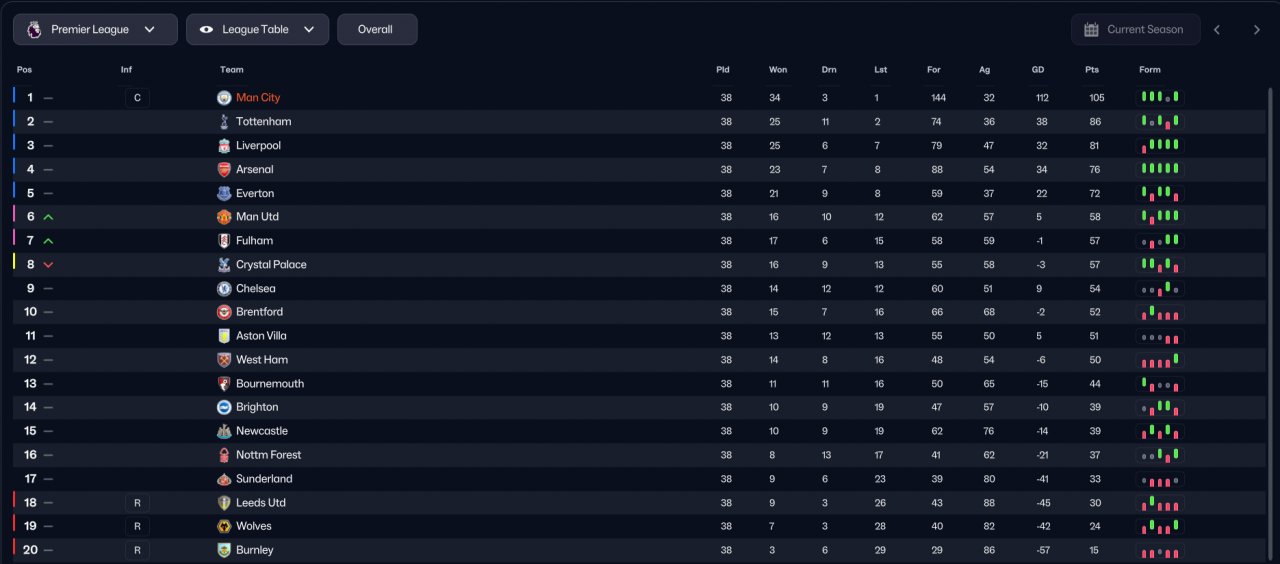Screen dimensions: 1280x564
Task: Click the Overall filter button
Action: pos(376,30)
